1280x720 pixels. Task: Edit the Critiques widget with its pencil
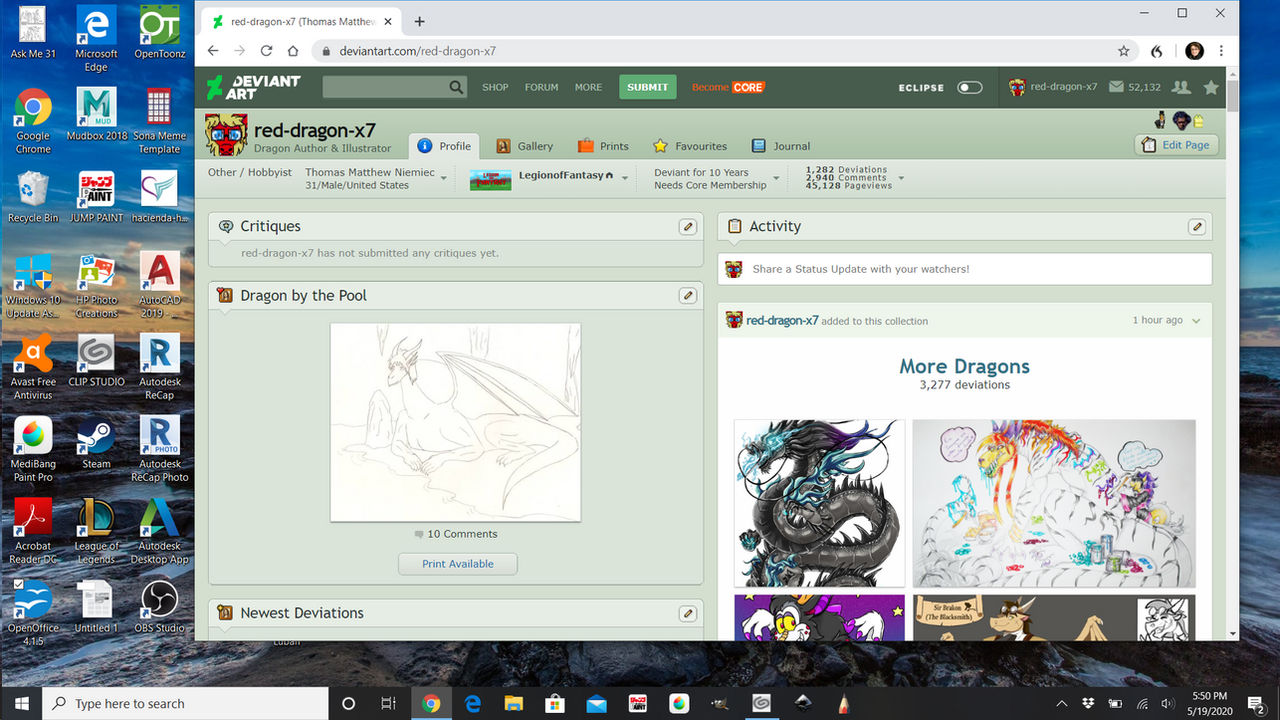pos(688,227)
